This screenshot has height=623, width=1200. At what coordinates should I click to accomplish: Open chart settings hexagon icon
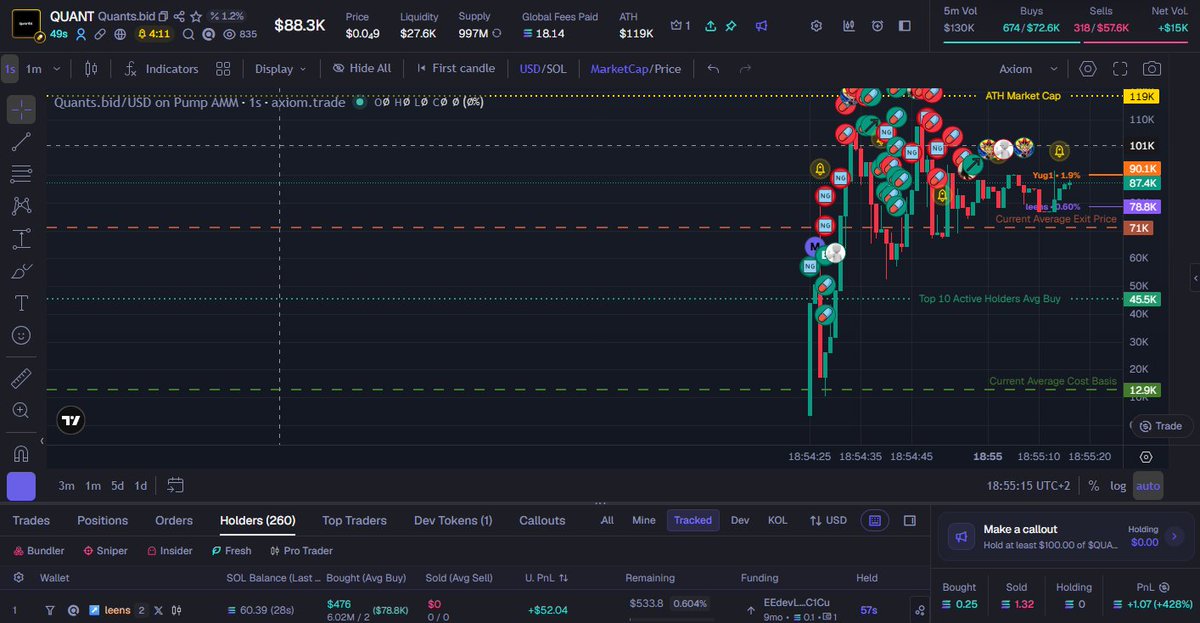tap(1088, 69)
